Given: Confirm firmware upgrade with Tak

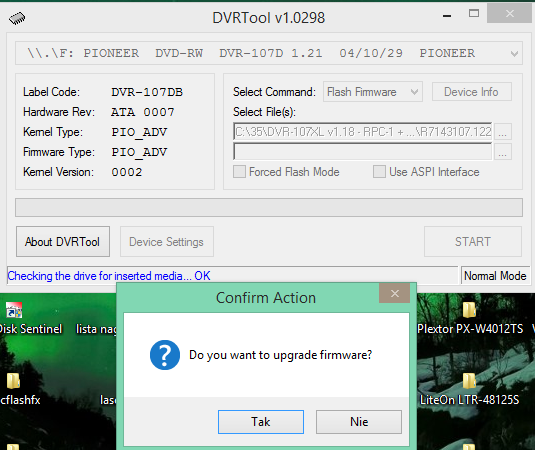Looking at the screenshot, I should (261, 422).
